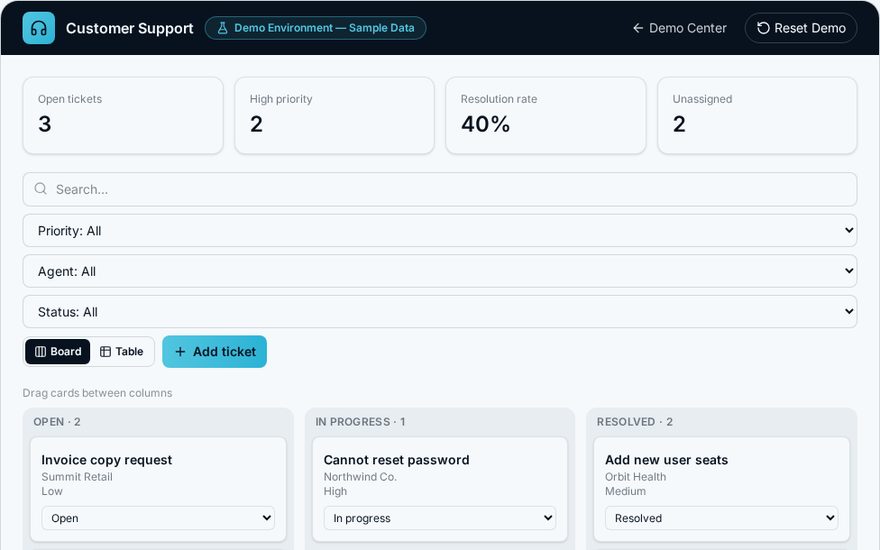Image resolution: width=880 pixels, height=550 pixels.
Task: Go back to Demo Center
Action: tap(680, 28)
